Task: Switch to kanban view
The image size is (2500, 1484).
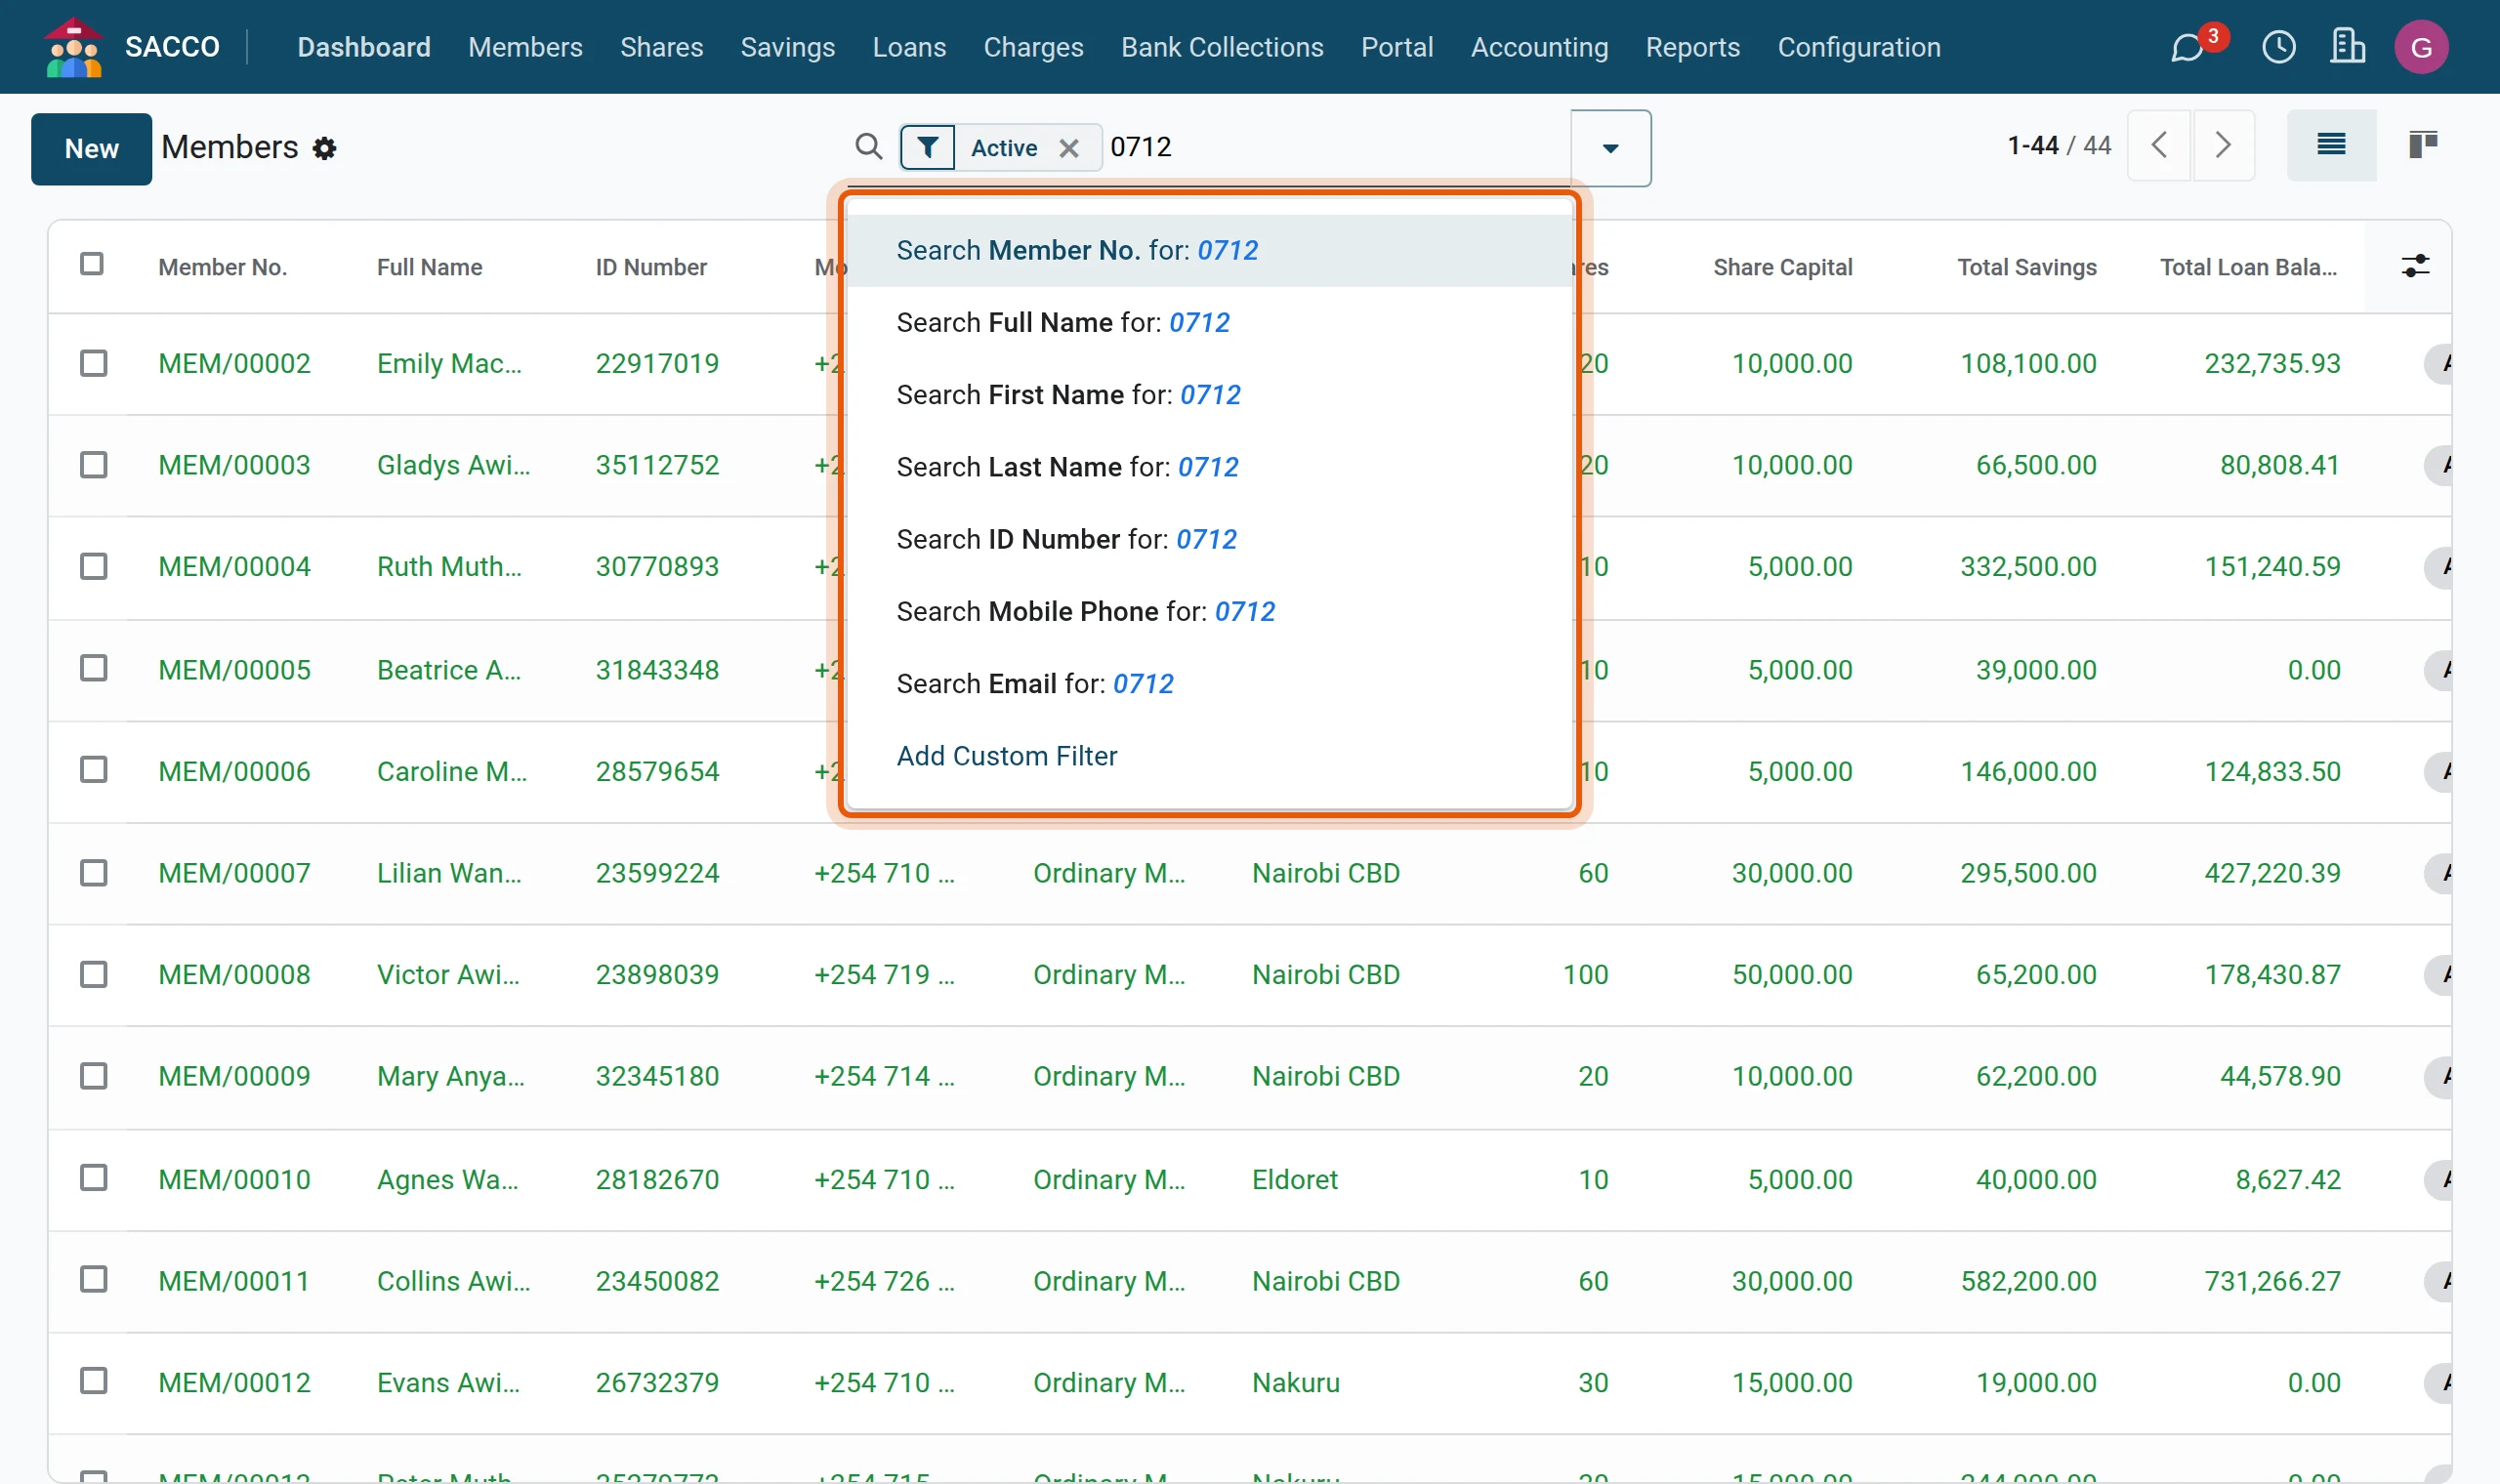Action: (2422, 146)
